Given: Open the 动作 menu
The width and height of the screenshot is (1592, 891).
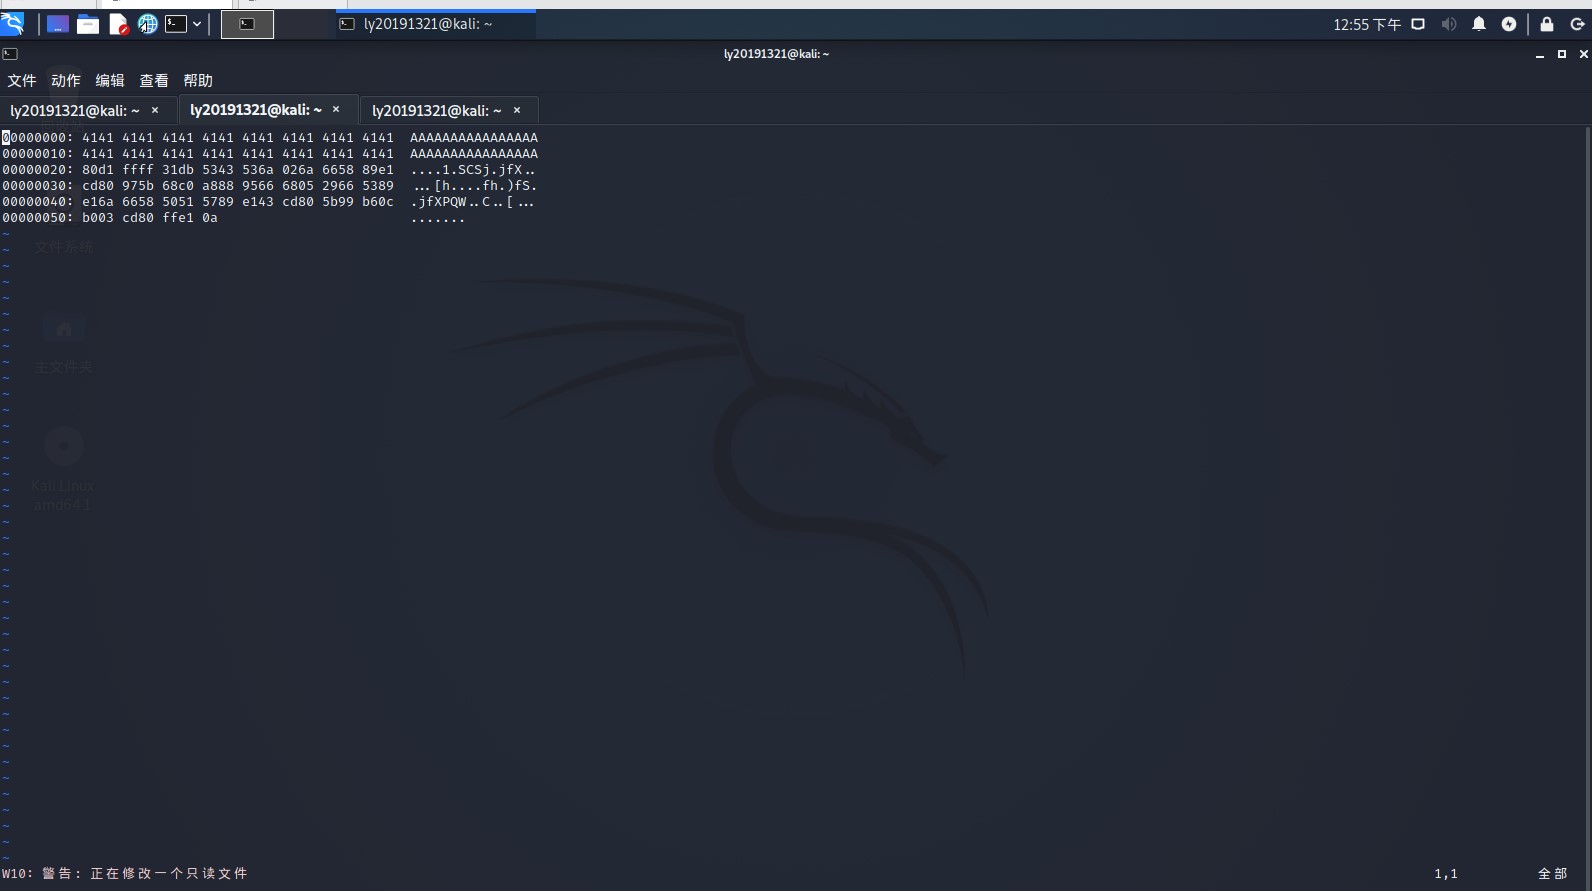Looking at the screenshot, I should click(x=66, y=81).
